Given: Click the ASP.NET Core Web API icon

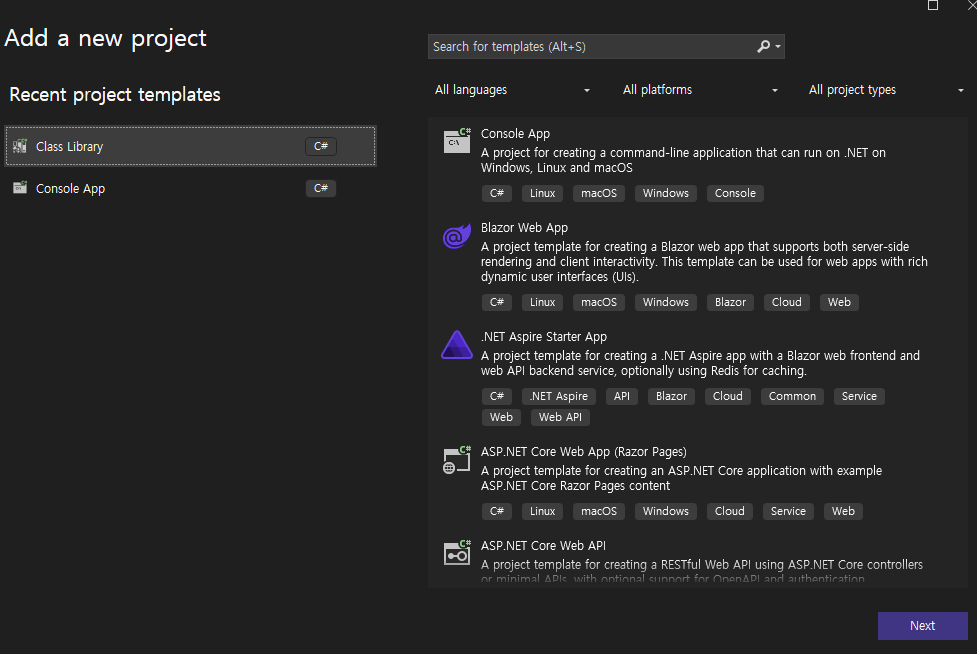Looking at the screenshot, I should pyautogui.click(x=457, y=552).
